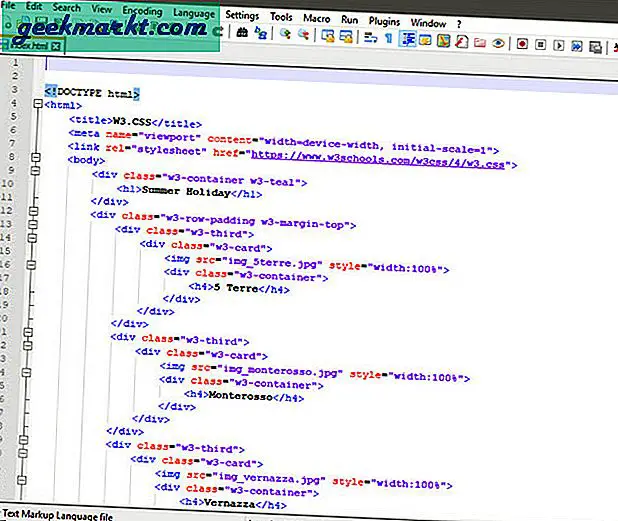Viewport: 618px width, 521px height.
Task: Click "w3-row-padding w3-margin-top" class string
Action: 253,221
